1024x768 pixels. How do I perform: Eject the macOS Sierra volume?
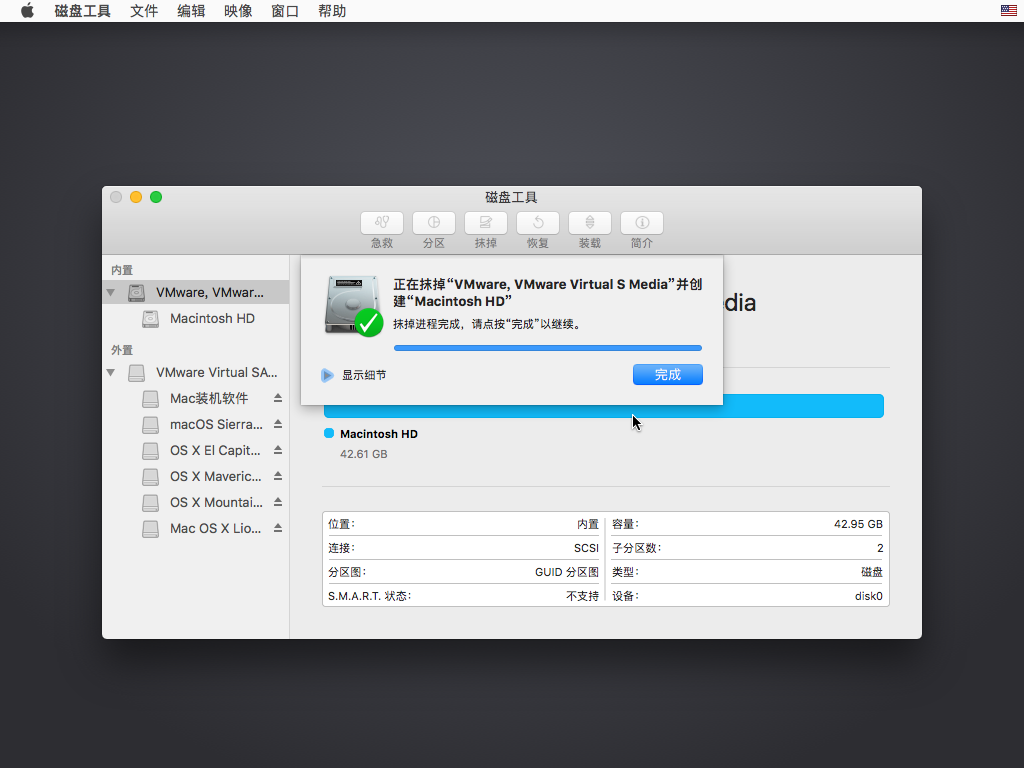tap(278, 424)
